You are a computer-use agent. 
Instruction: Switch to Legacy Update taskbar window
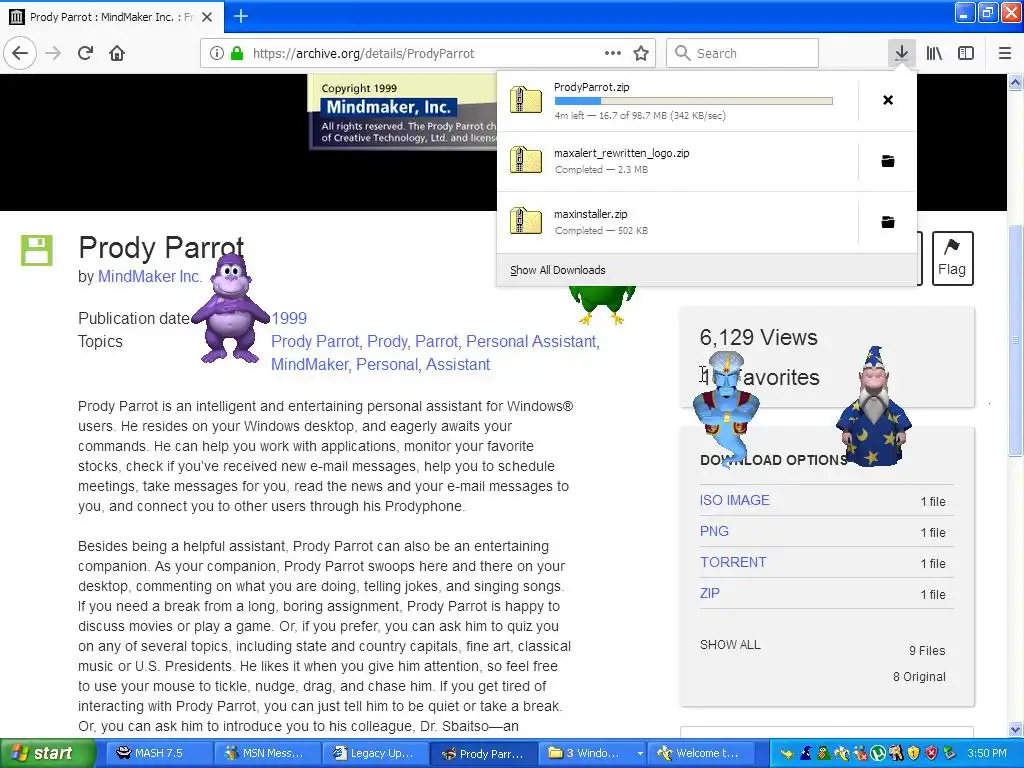point(375,753)
